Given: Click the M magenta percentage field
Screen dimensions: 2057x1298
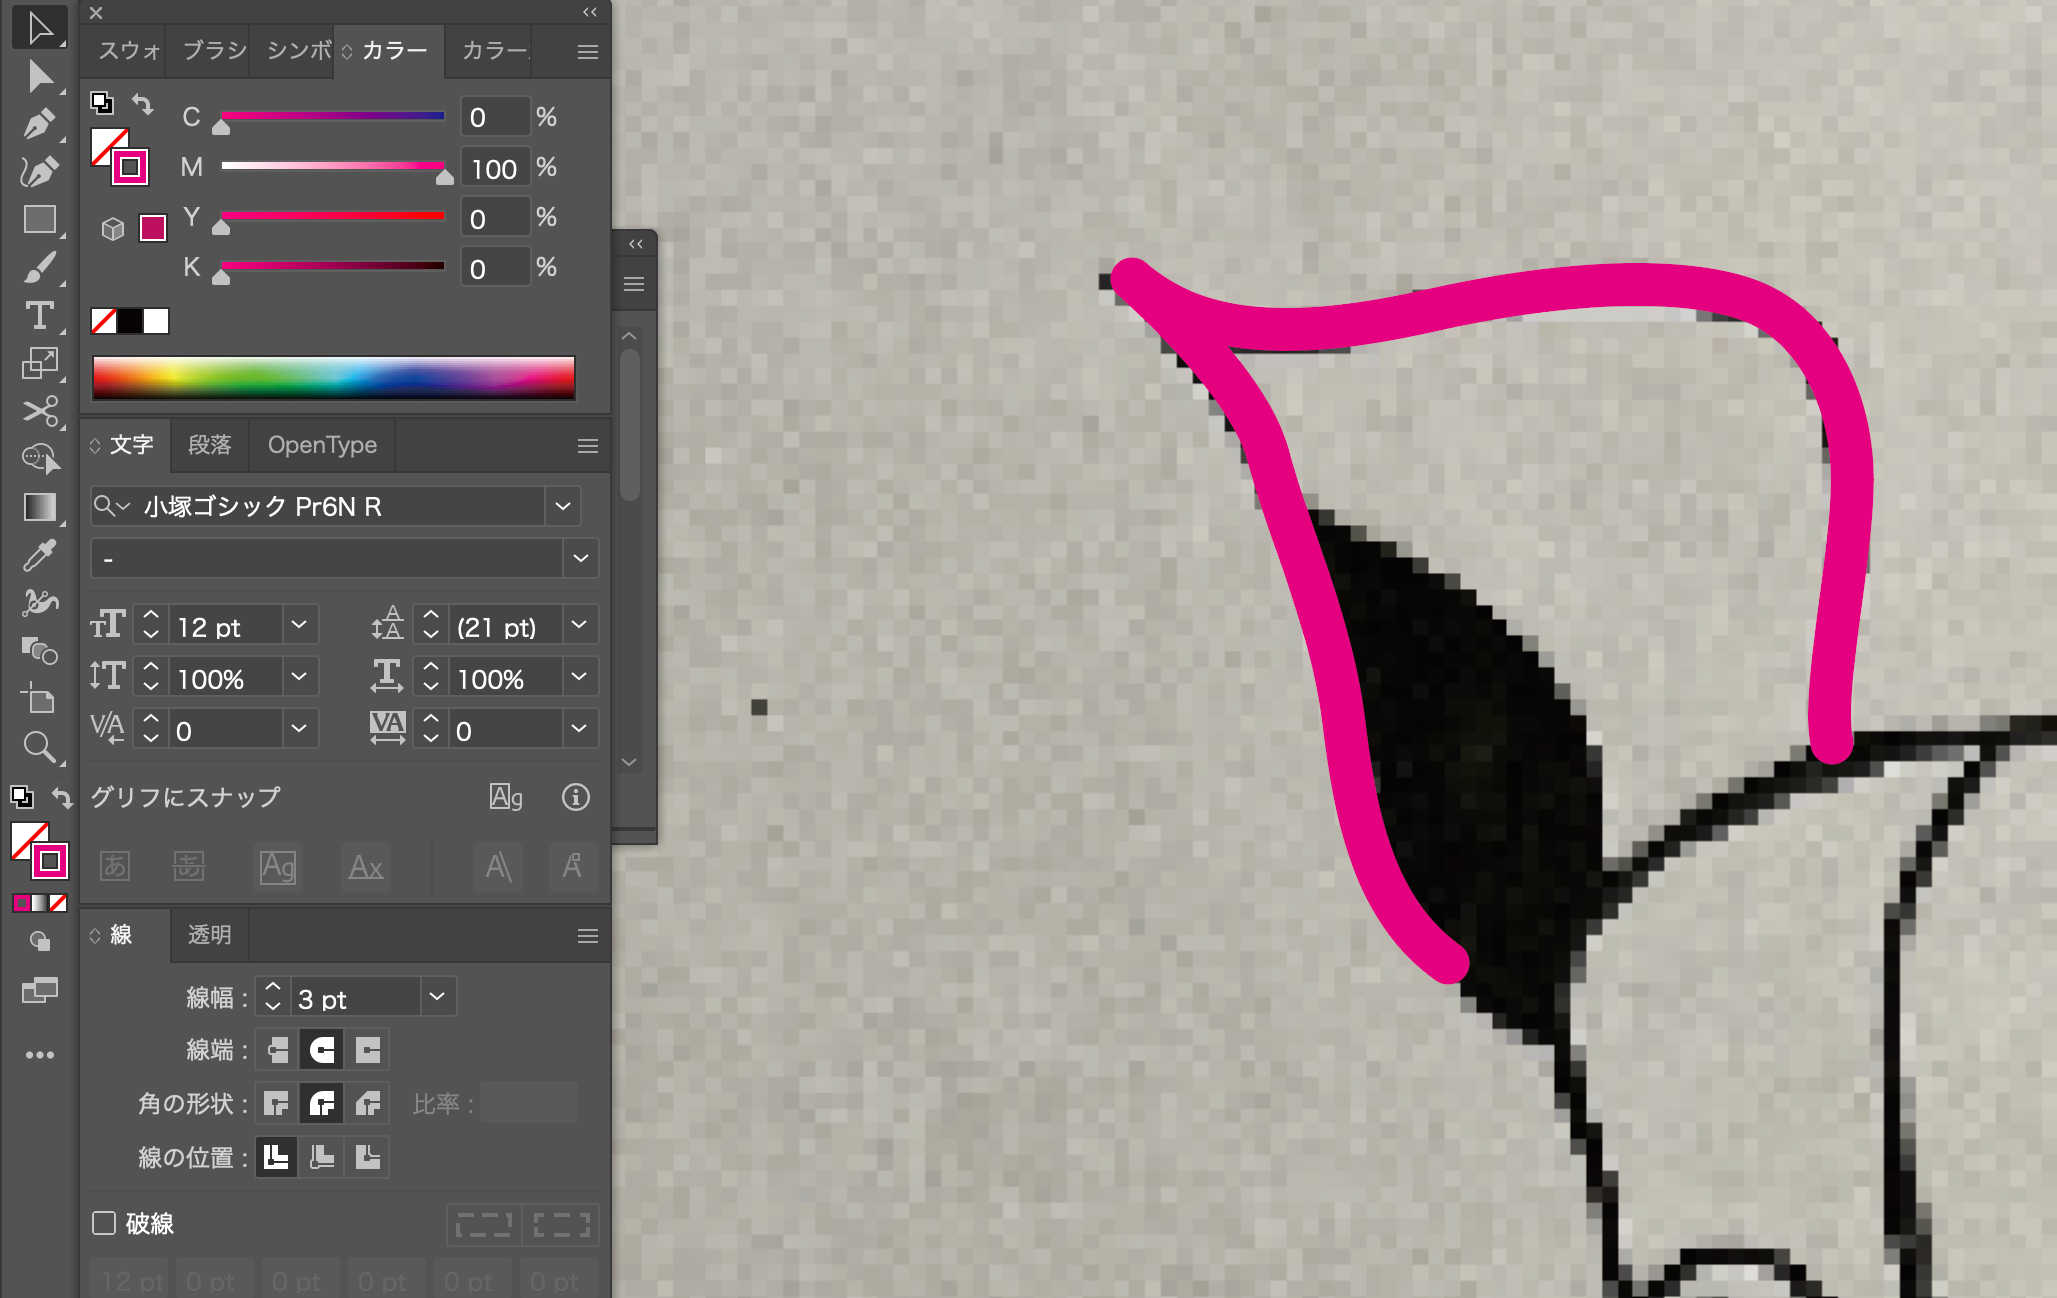Looking at the screenshot, I should pos(494,168).
